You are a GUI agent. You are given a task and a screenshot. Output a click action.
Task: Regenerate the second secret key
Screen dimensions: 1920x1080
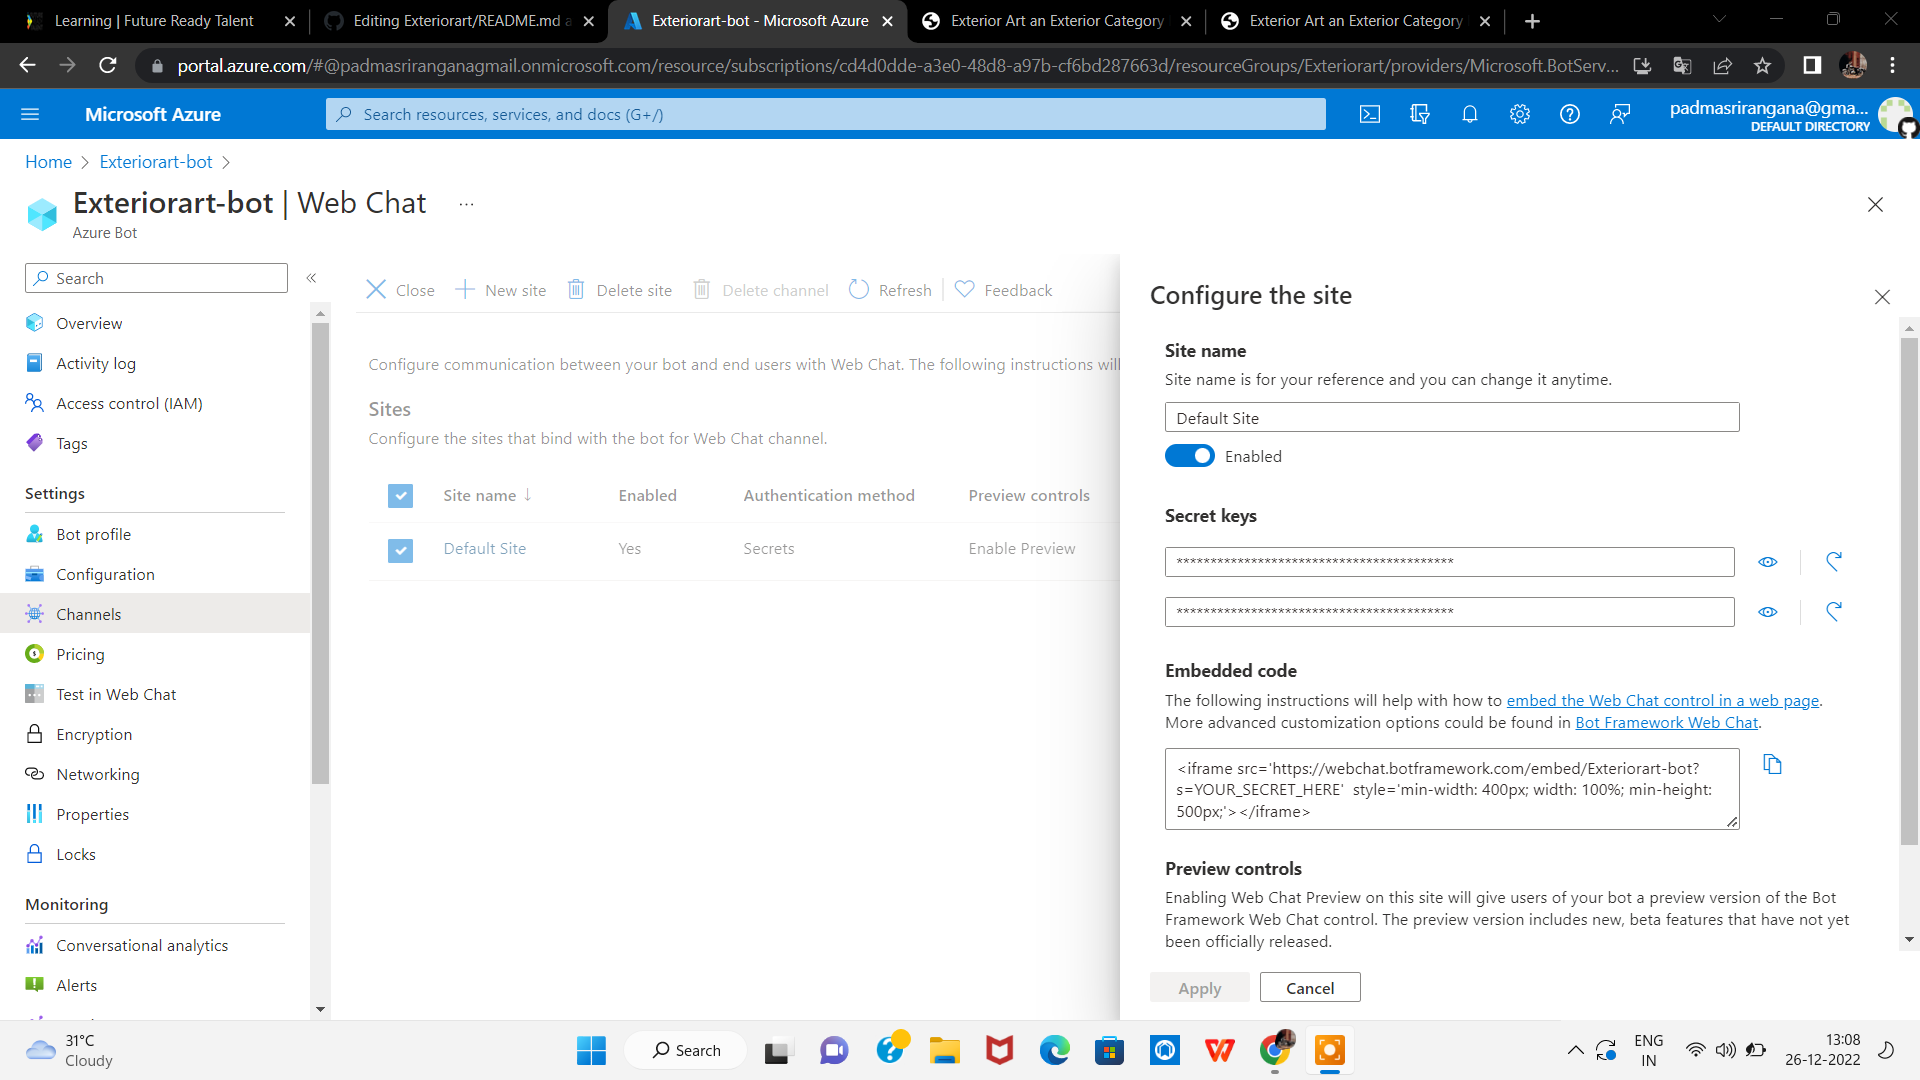[1833, 612]
